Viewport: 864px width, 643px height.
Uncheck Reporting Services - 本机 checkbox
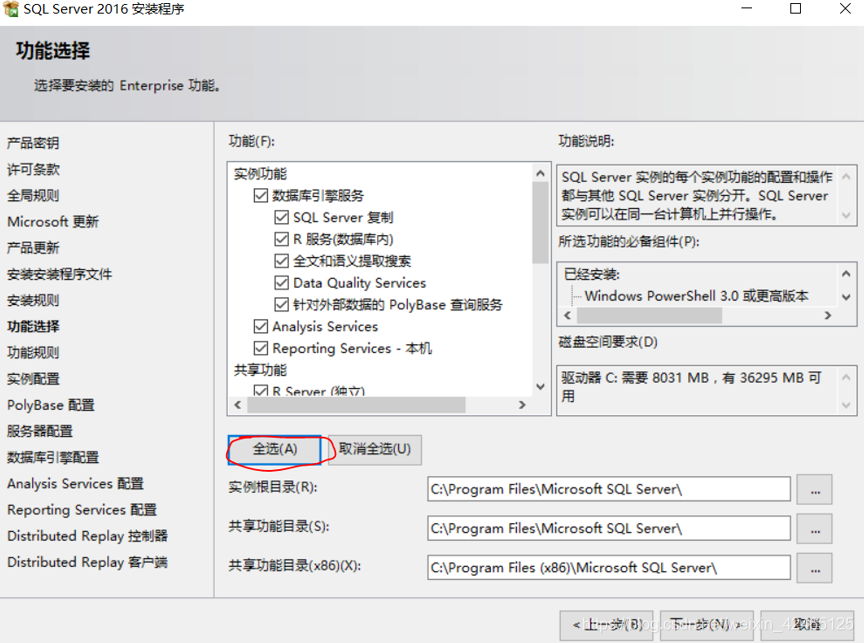coord(261,348)
